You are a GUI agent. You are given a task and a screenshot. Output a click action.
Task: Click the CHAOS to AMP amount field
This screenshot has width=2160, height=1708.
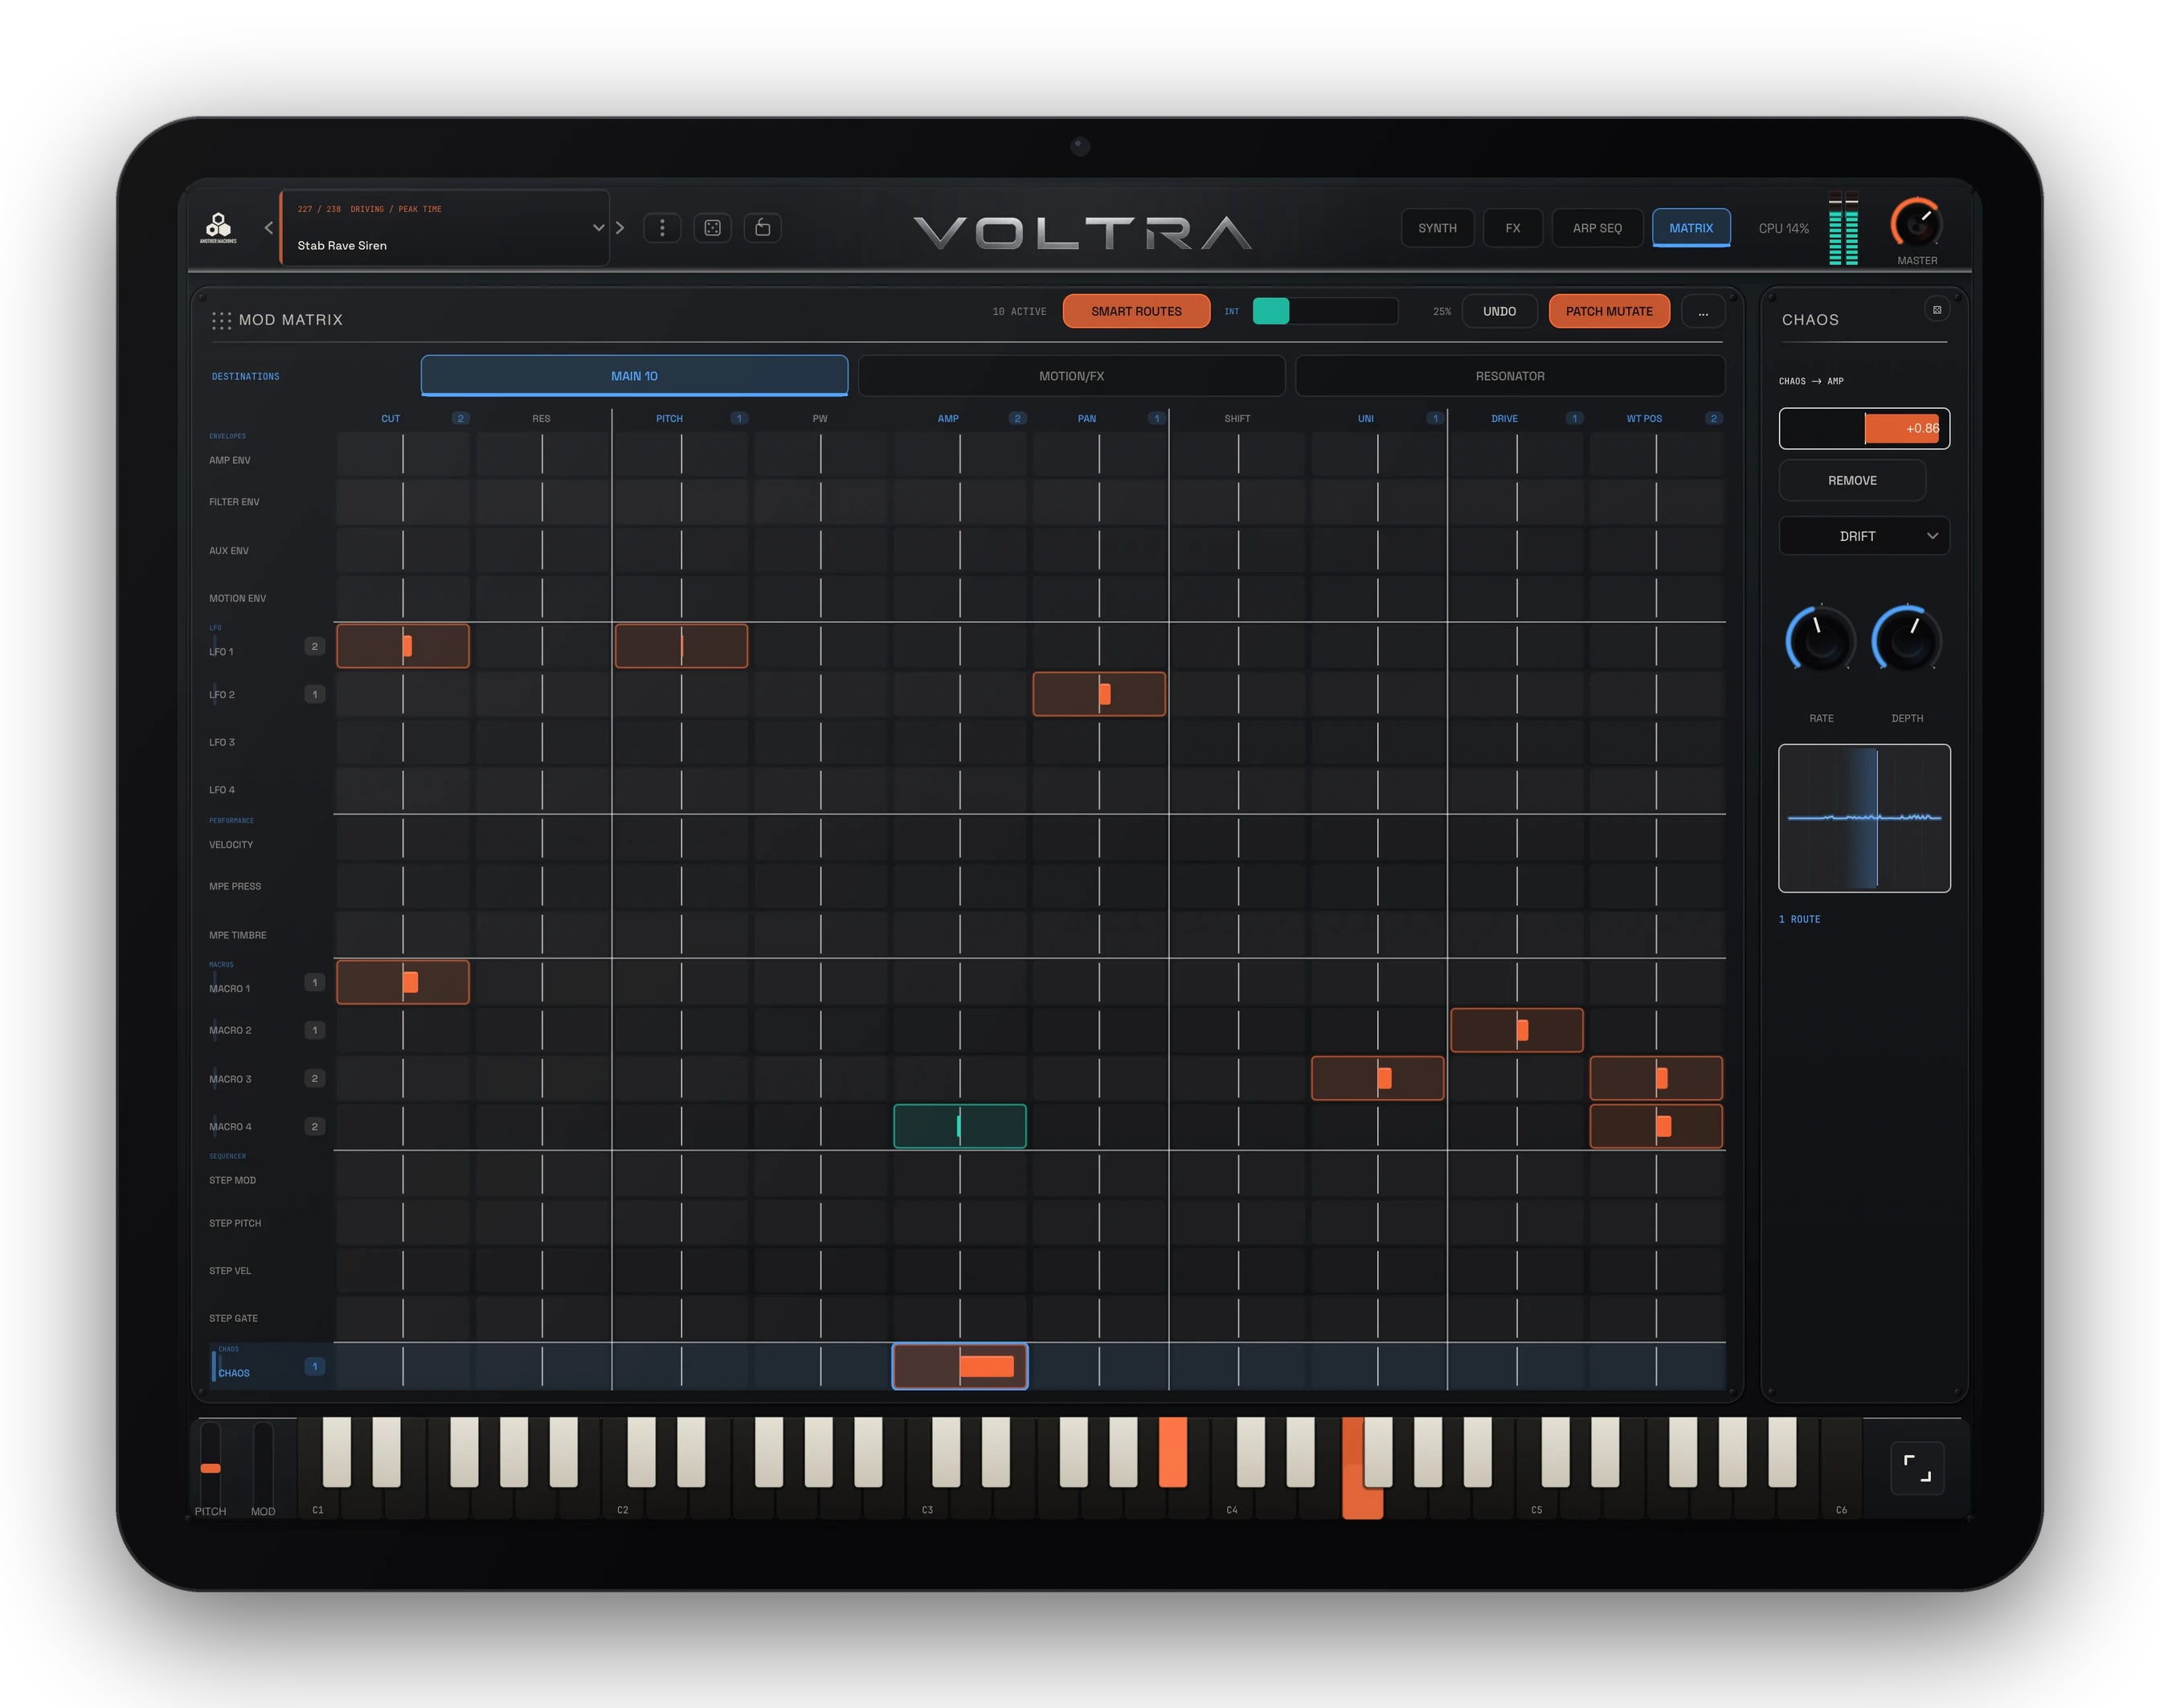point(1864,429)
